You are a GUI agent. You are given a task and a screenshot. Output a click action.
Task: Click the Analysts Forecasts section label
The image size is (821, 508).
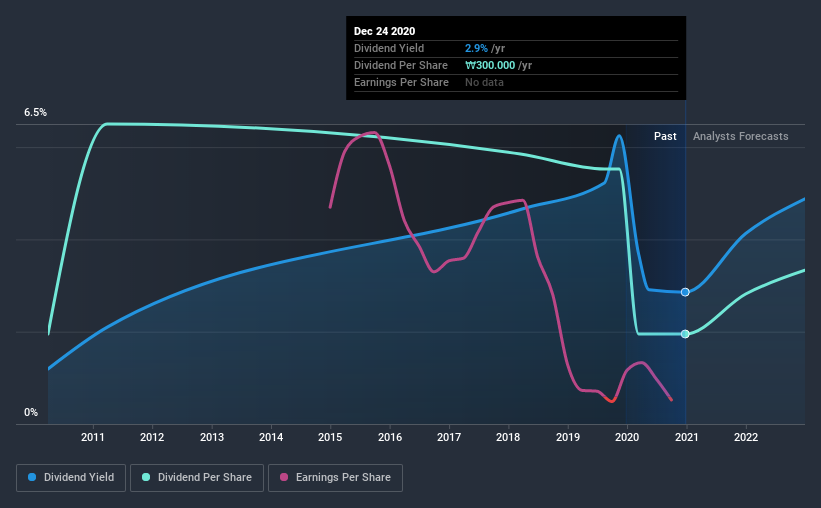740,136
